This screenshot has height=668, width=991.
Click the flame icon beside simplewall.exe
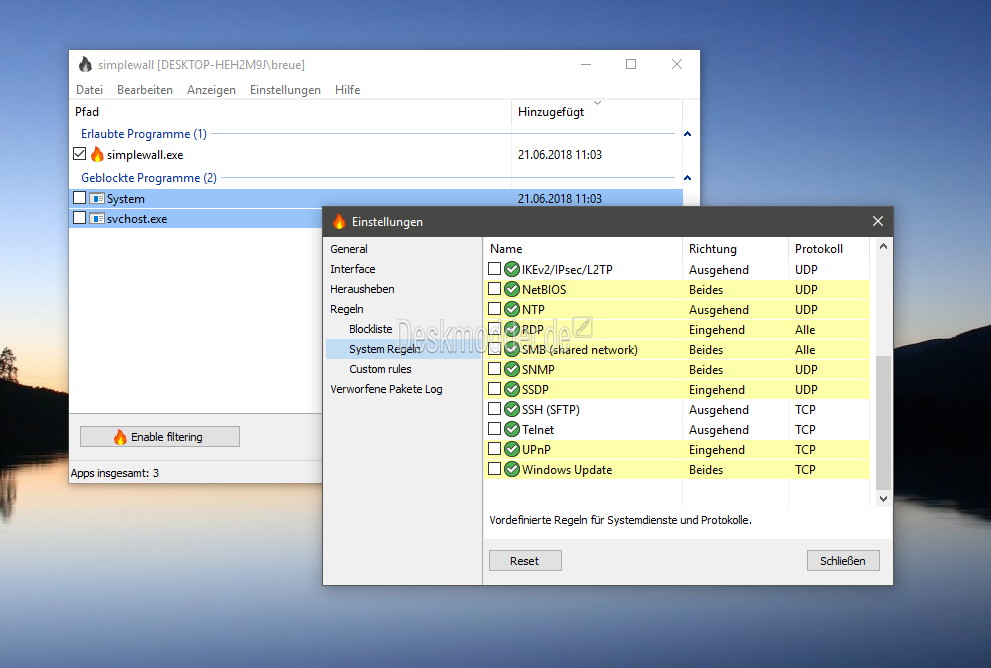pyautogui.click(x=97, y=154)
